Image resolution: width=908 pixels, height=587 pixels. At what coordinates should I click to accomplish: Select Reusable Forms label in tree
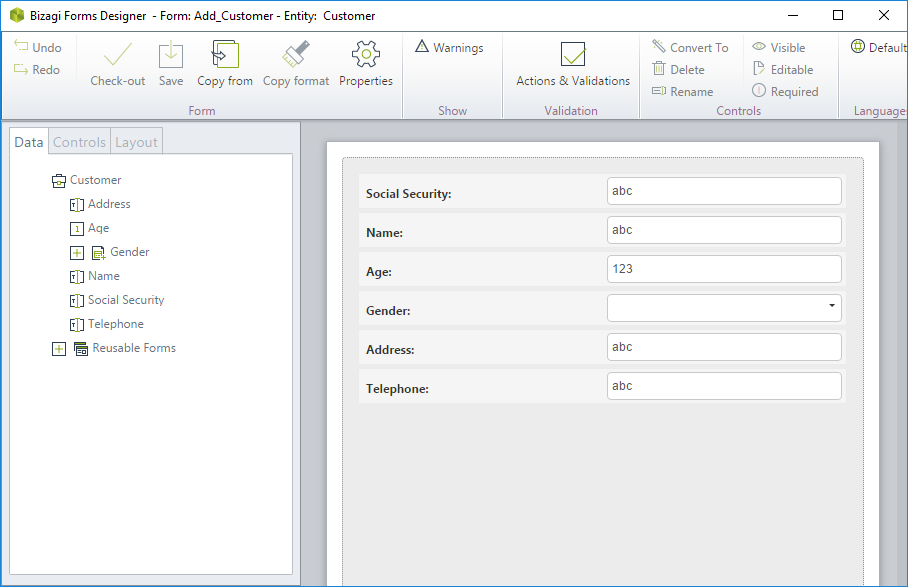coord(134,348)
